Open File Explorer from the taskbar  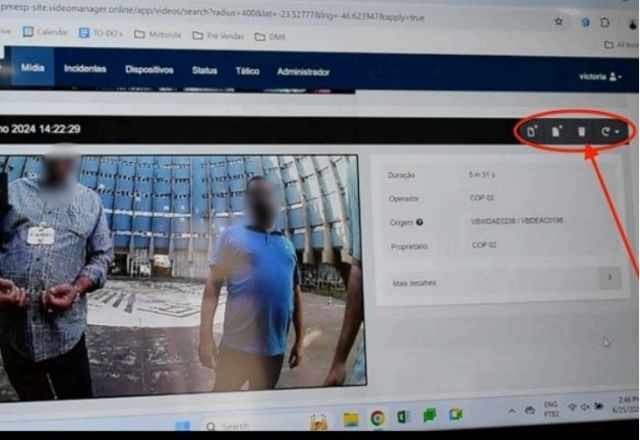tap(351, 419)
